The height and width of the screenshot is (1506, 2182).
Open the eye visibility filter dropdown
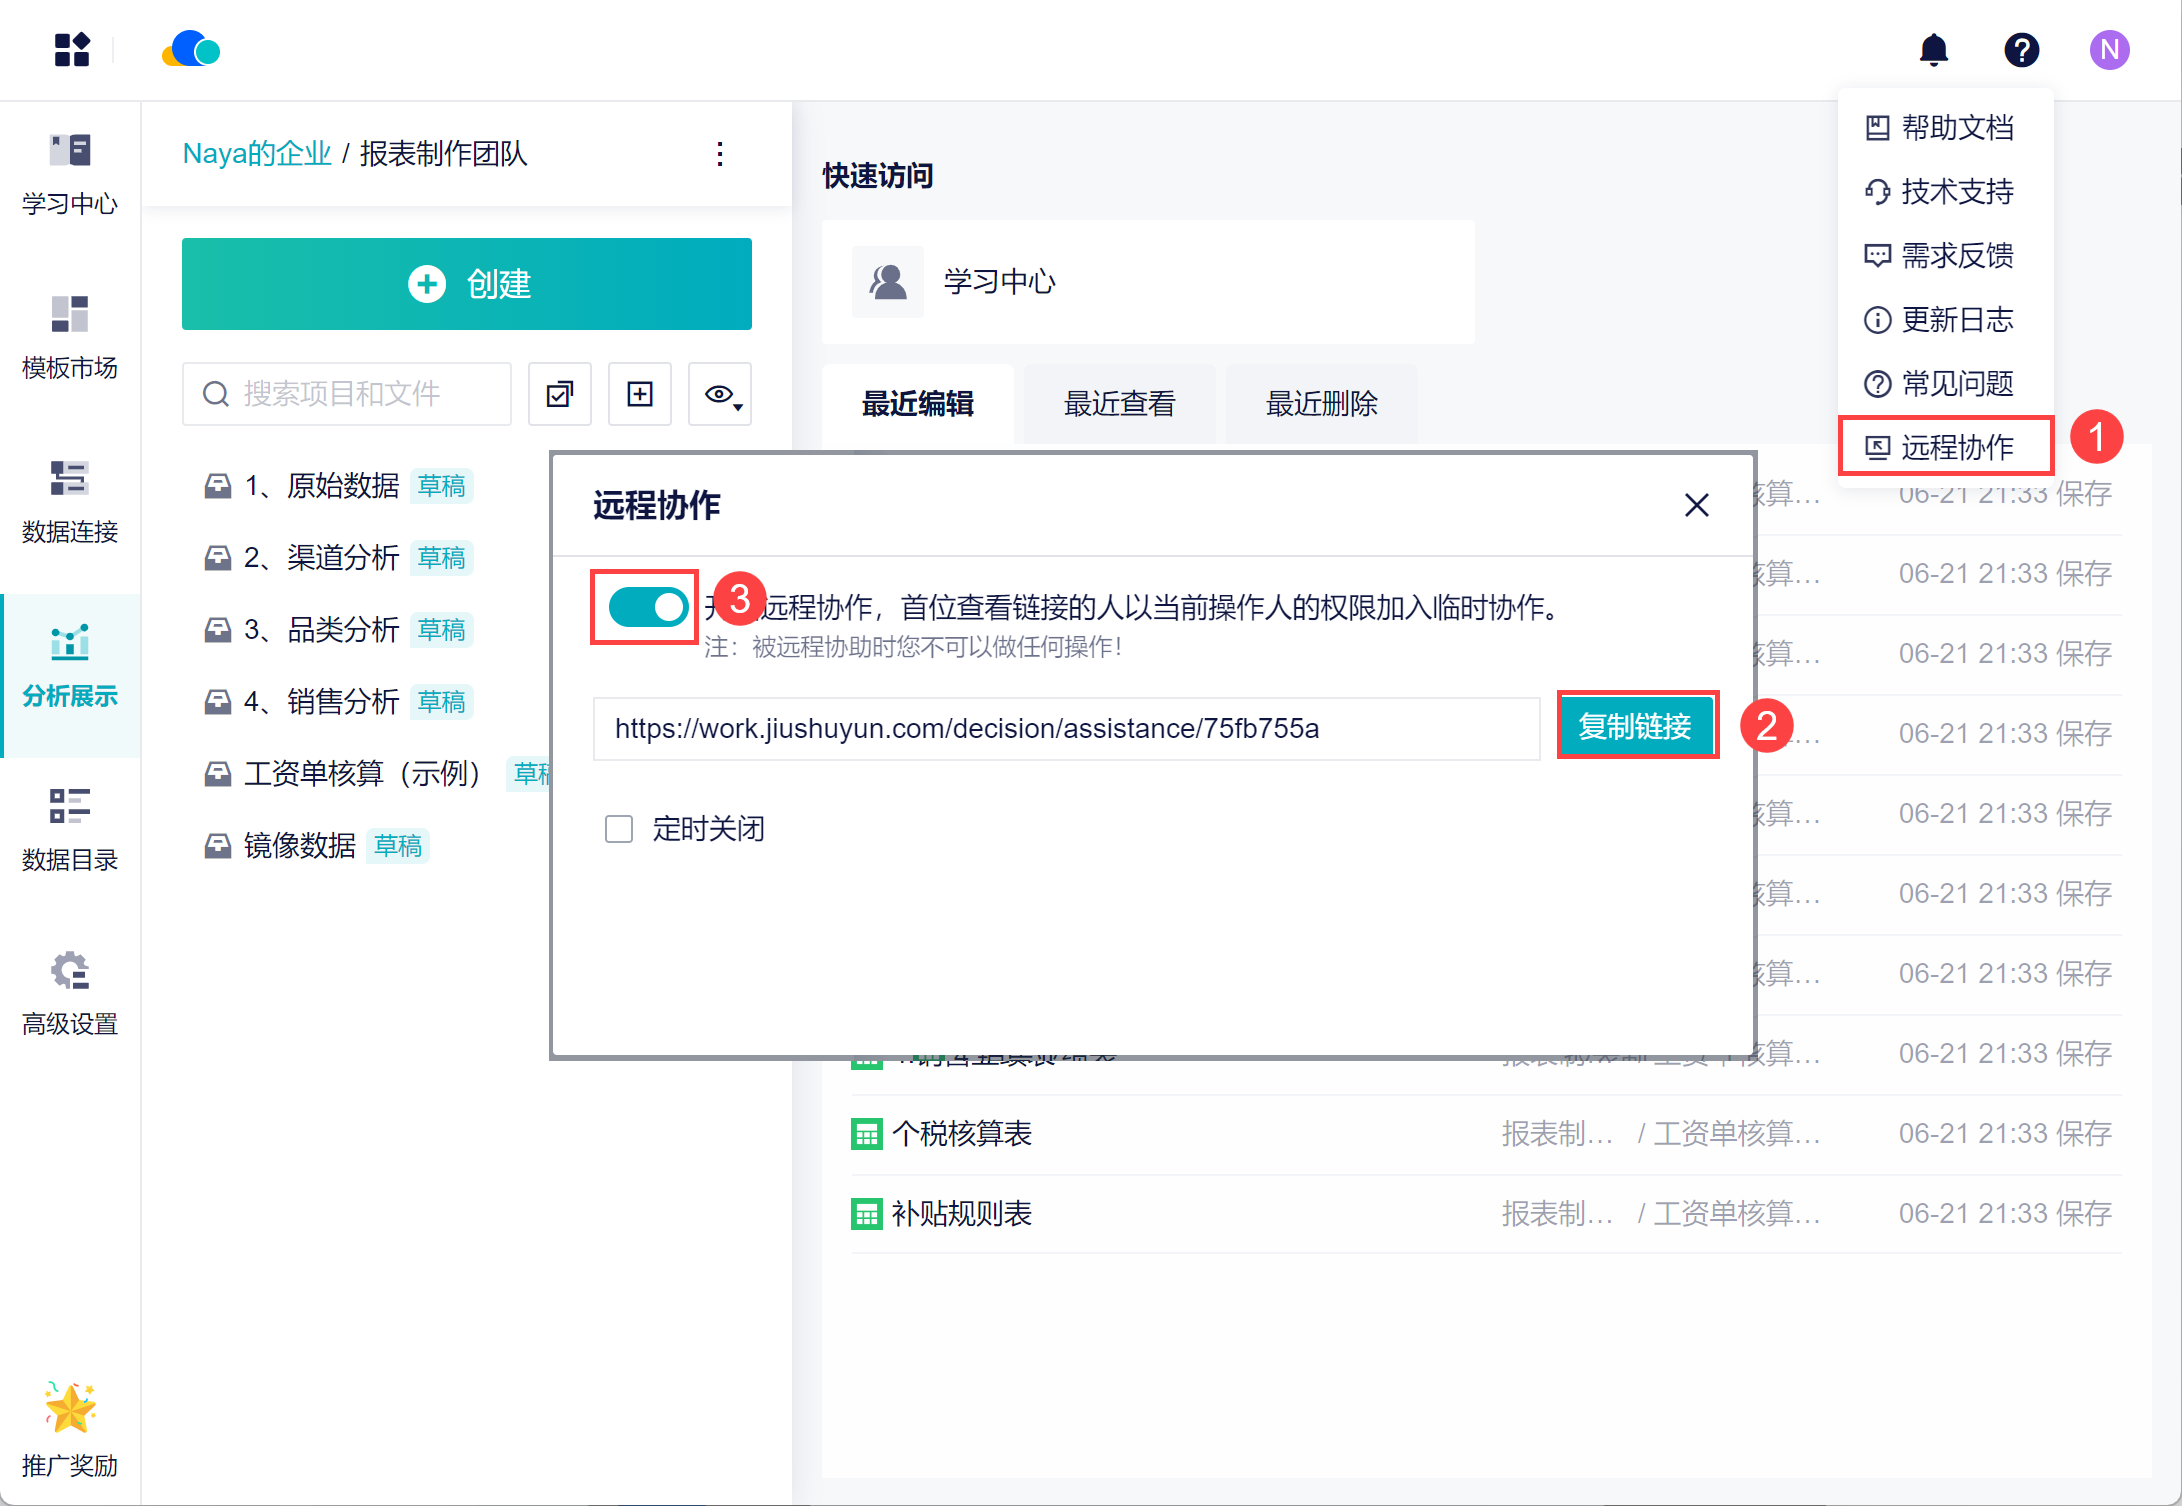(722, 394)
